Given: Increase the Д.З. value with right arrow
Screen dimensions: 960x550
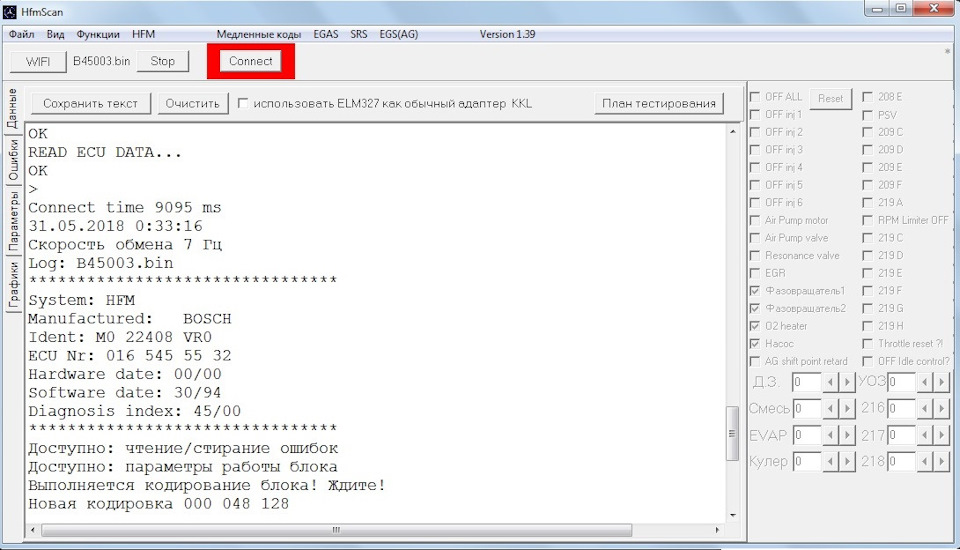Looking at the screenshot, I should point(847,382).
